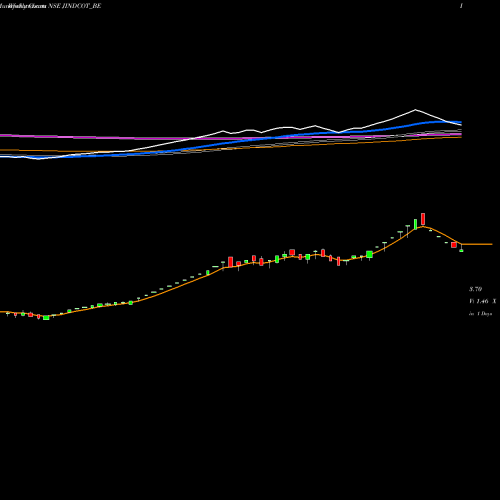
Task: Click the NSE JINDCOT_BE chart title
Action: 75,6
